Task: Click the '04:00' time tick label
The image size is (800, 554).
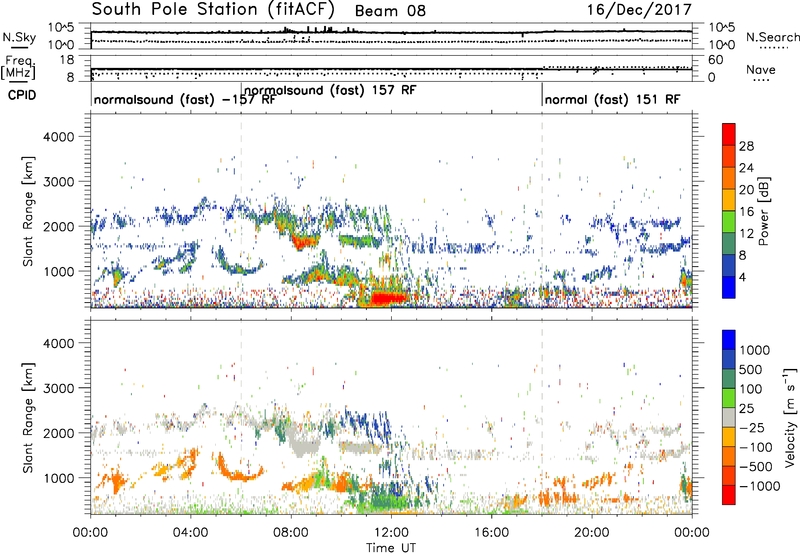Action: click(191, 533)
